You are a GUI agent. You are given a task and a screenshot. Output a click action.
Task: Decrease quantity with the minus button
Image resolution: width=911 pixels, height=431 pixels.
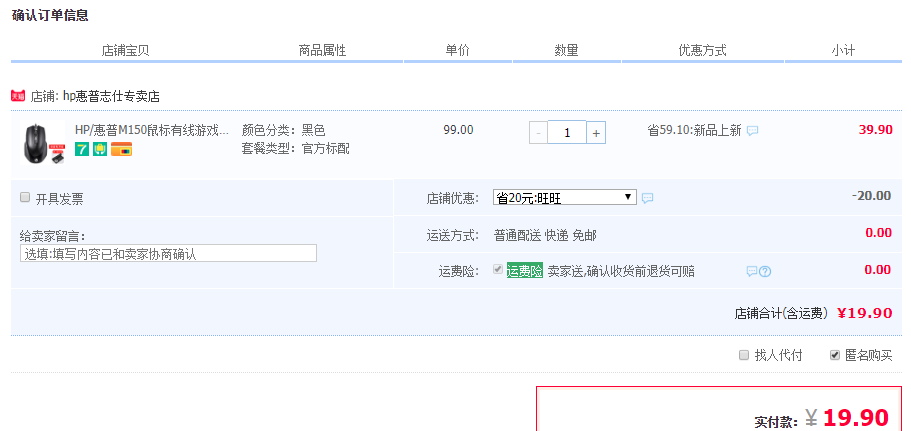538,133
